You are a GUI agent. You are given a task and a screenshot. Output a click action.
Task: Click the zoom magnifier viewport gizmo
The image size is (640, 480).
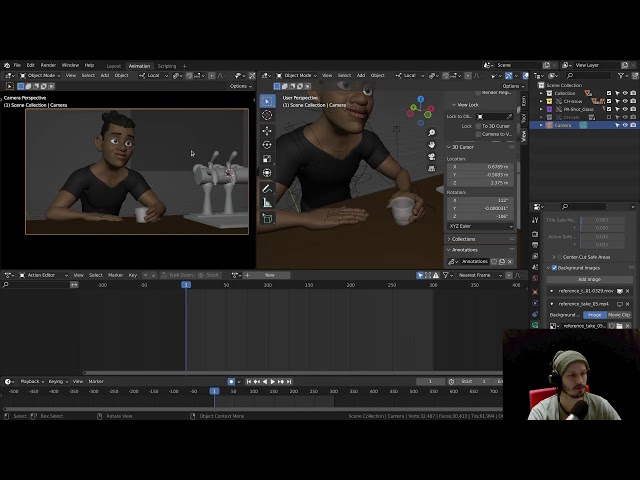pyautogui.click(x=431, y=133)
